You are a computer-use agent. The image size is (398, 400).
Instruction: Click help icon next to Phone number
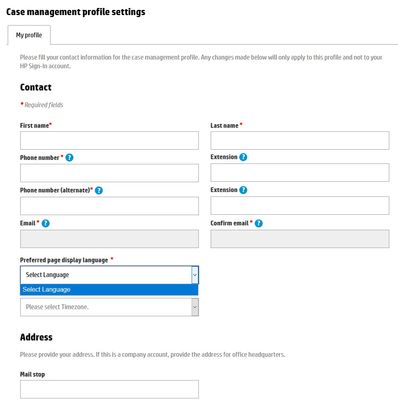point(69,158)
